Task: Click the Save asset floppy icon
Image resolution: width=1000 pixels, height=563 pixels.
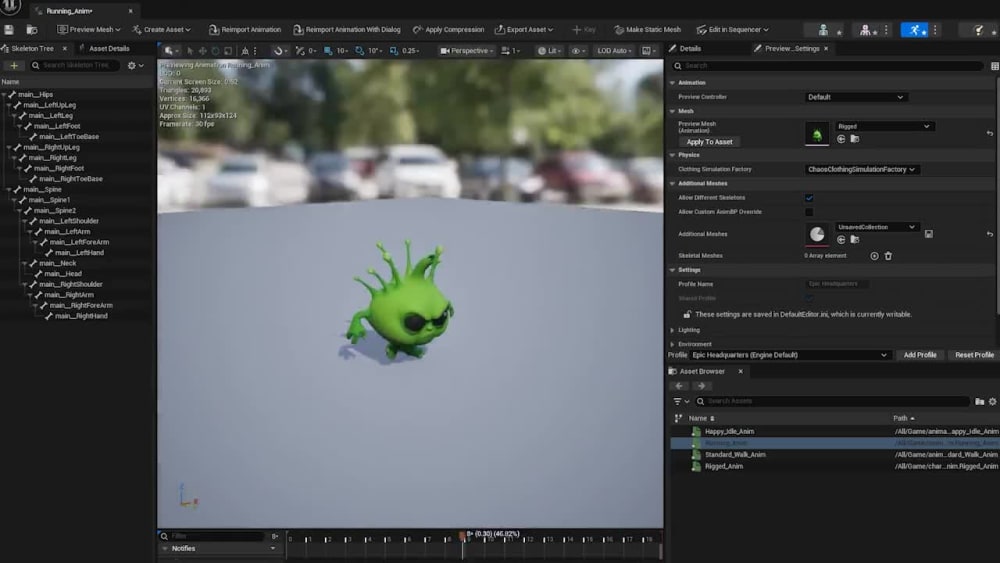Action: coord(9,29)
